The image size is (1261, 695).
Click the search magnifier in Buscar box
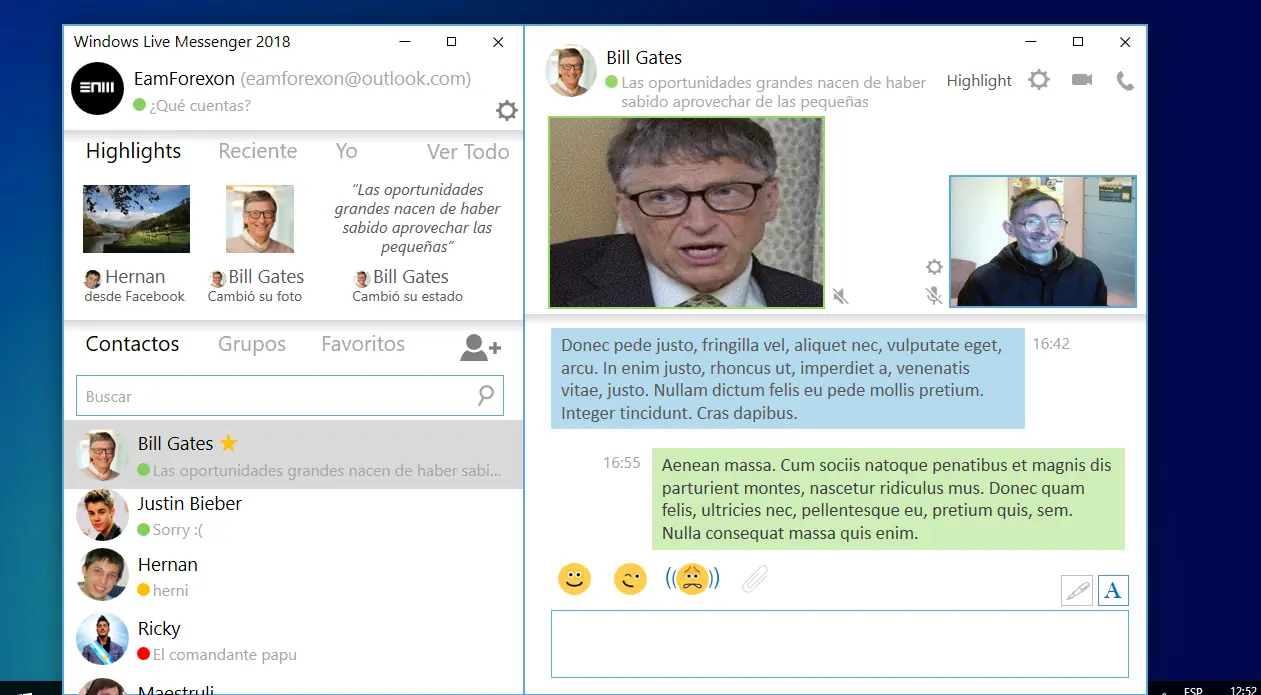pyautogui.click(x=486, y=396)
